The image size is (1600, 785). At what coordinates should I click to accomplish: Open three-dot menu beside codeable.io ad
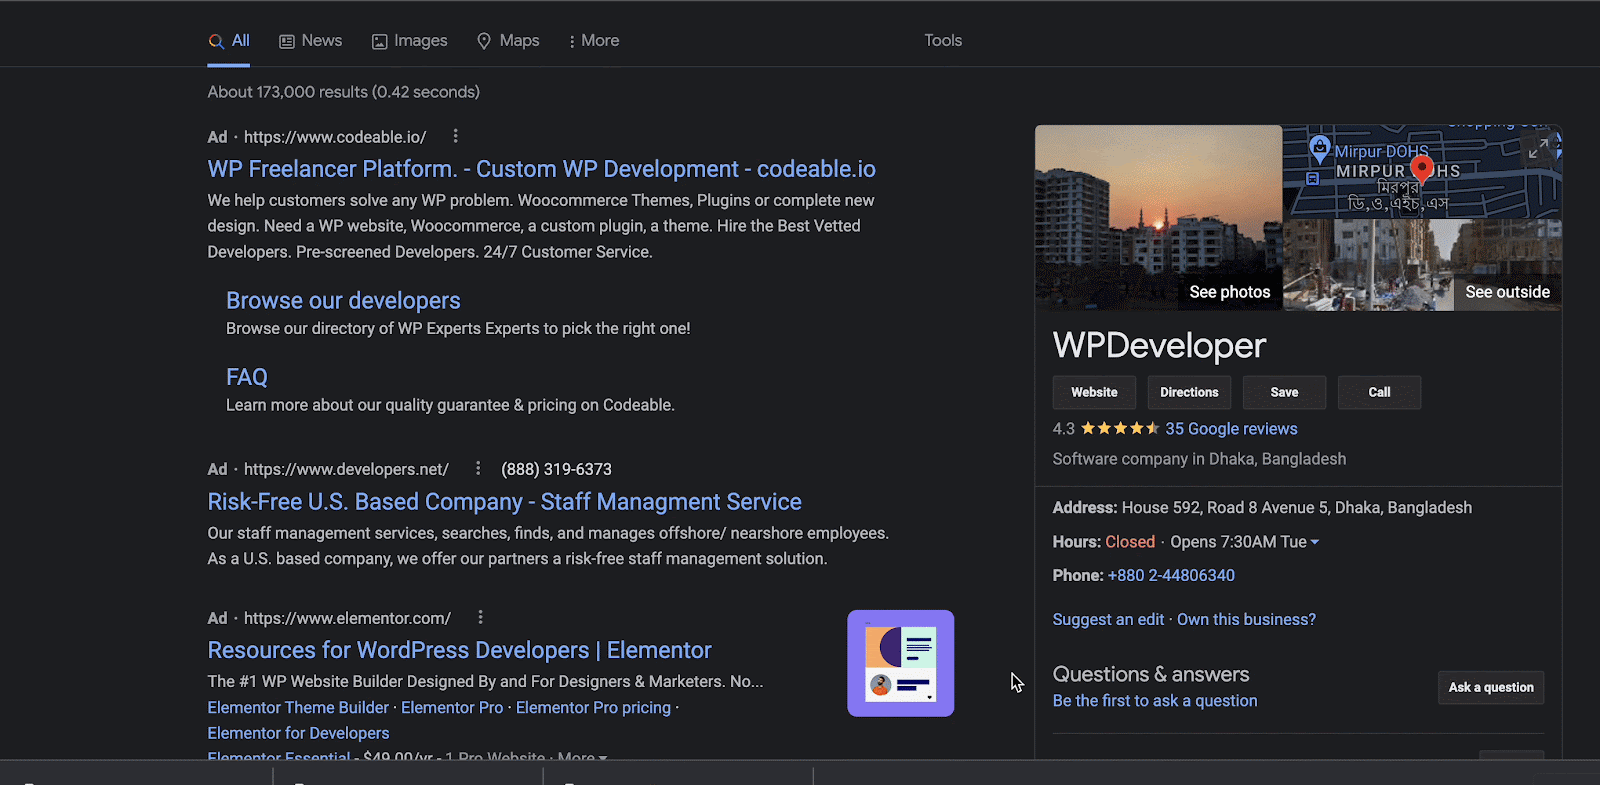[455, 136]
